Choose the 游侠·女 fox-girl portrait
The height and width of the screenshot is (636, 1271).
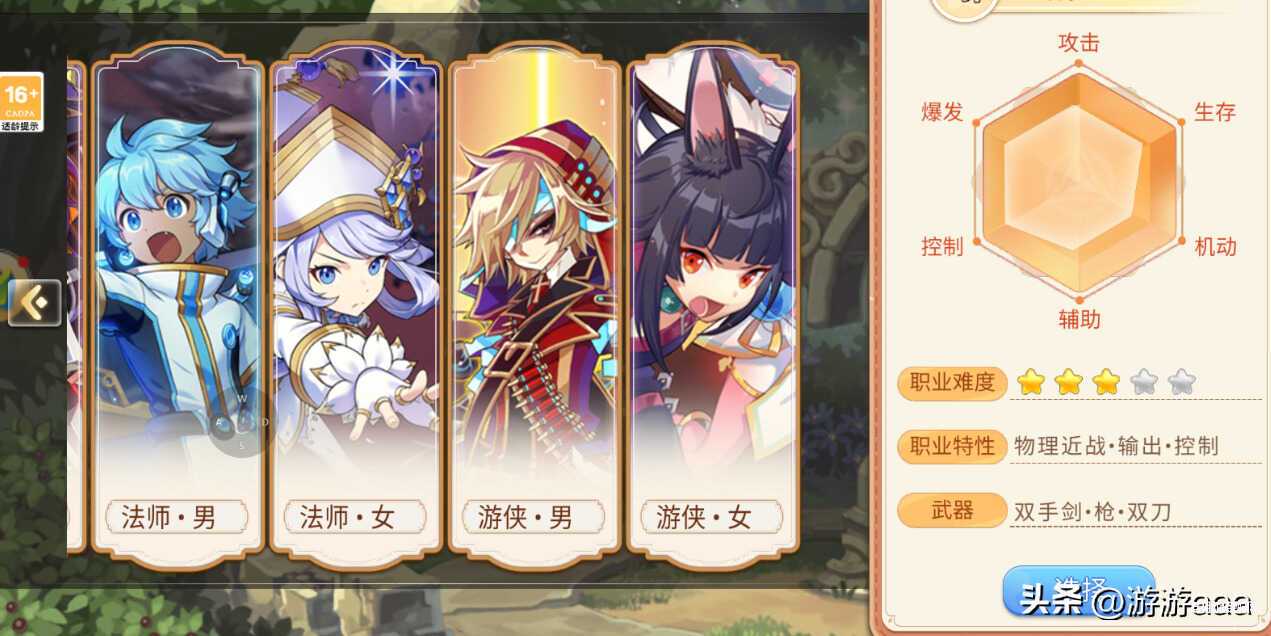[x=713, y=305]
